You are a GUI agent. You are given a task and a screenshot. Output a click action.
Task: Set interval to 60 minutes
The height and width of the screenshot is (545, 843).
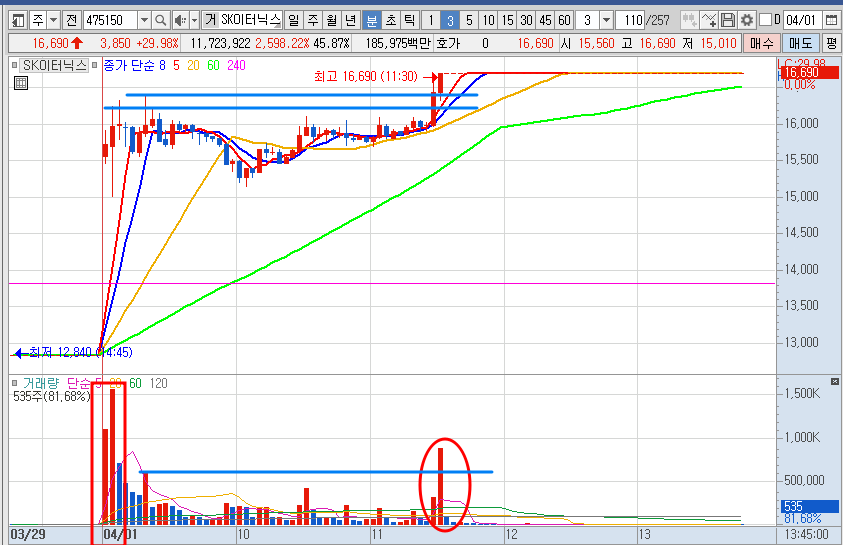point(564,21)
